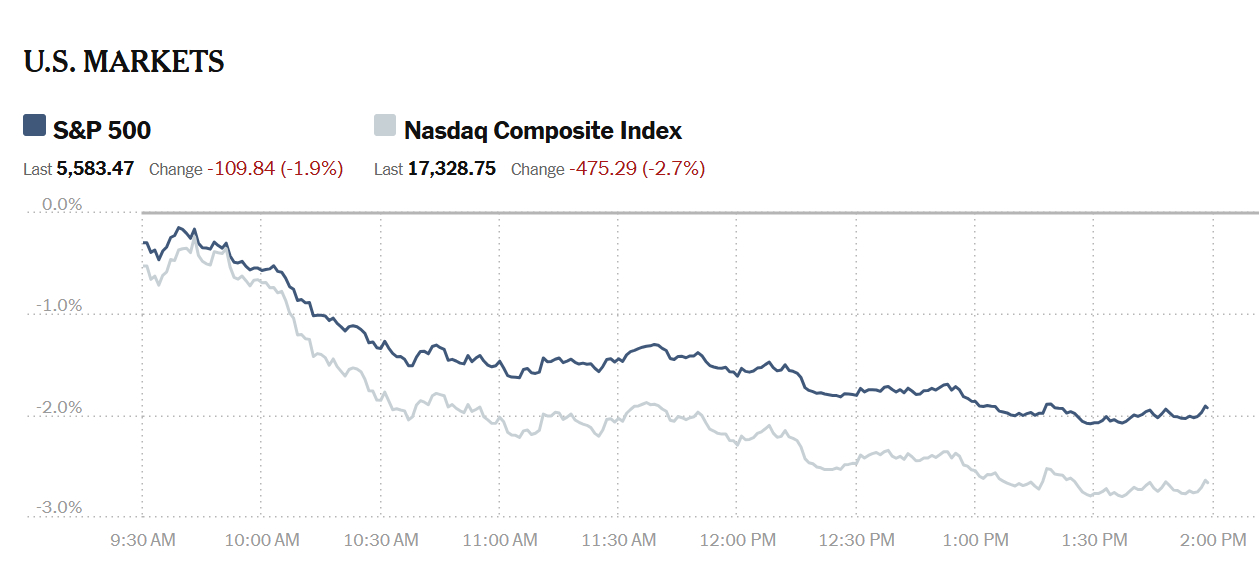Image resolution: width=1259 pixels, height=574 pixels.
Task: Click the 0.0% y-axis label
Action: (62, 205)
